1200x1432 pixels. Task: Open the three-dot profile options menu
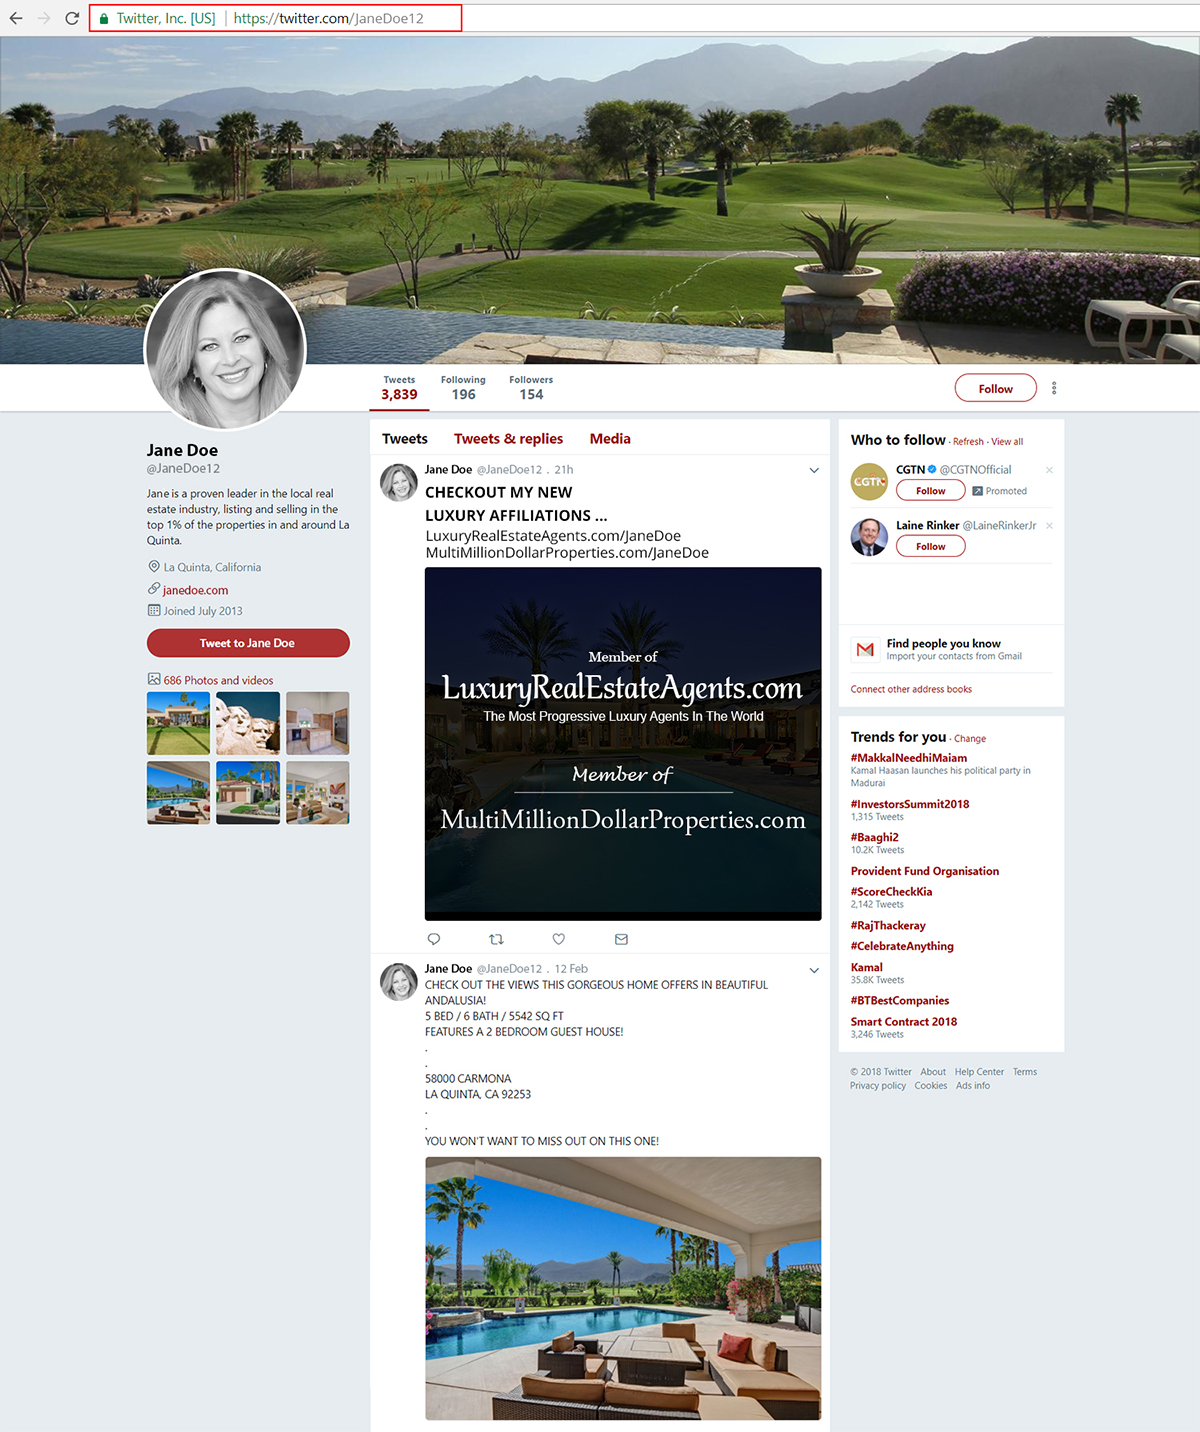click(x=1054, y=388)
